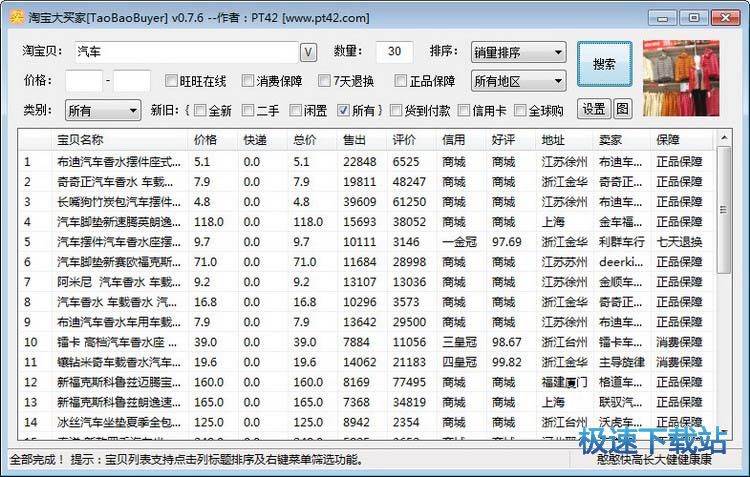The image size is (750, 477).
Task: Open 设置 settings button
Action: [594, 109]
